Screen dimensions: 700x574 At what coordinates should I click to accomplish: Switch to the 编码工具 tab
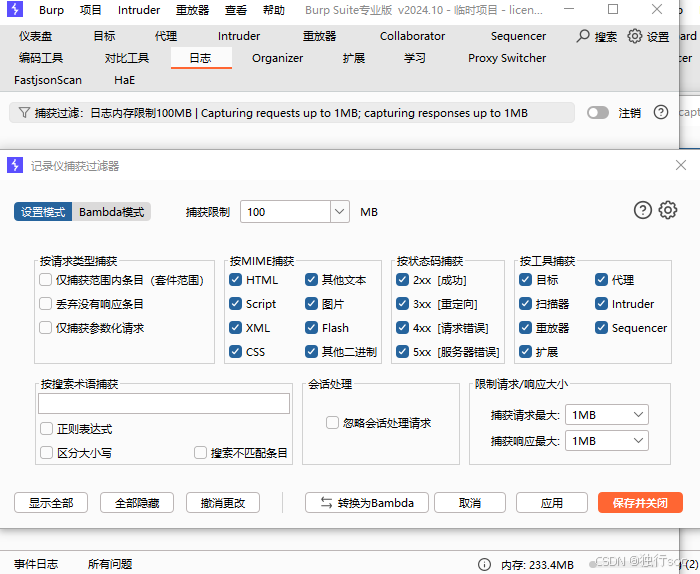click(x=41, y=58)
